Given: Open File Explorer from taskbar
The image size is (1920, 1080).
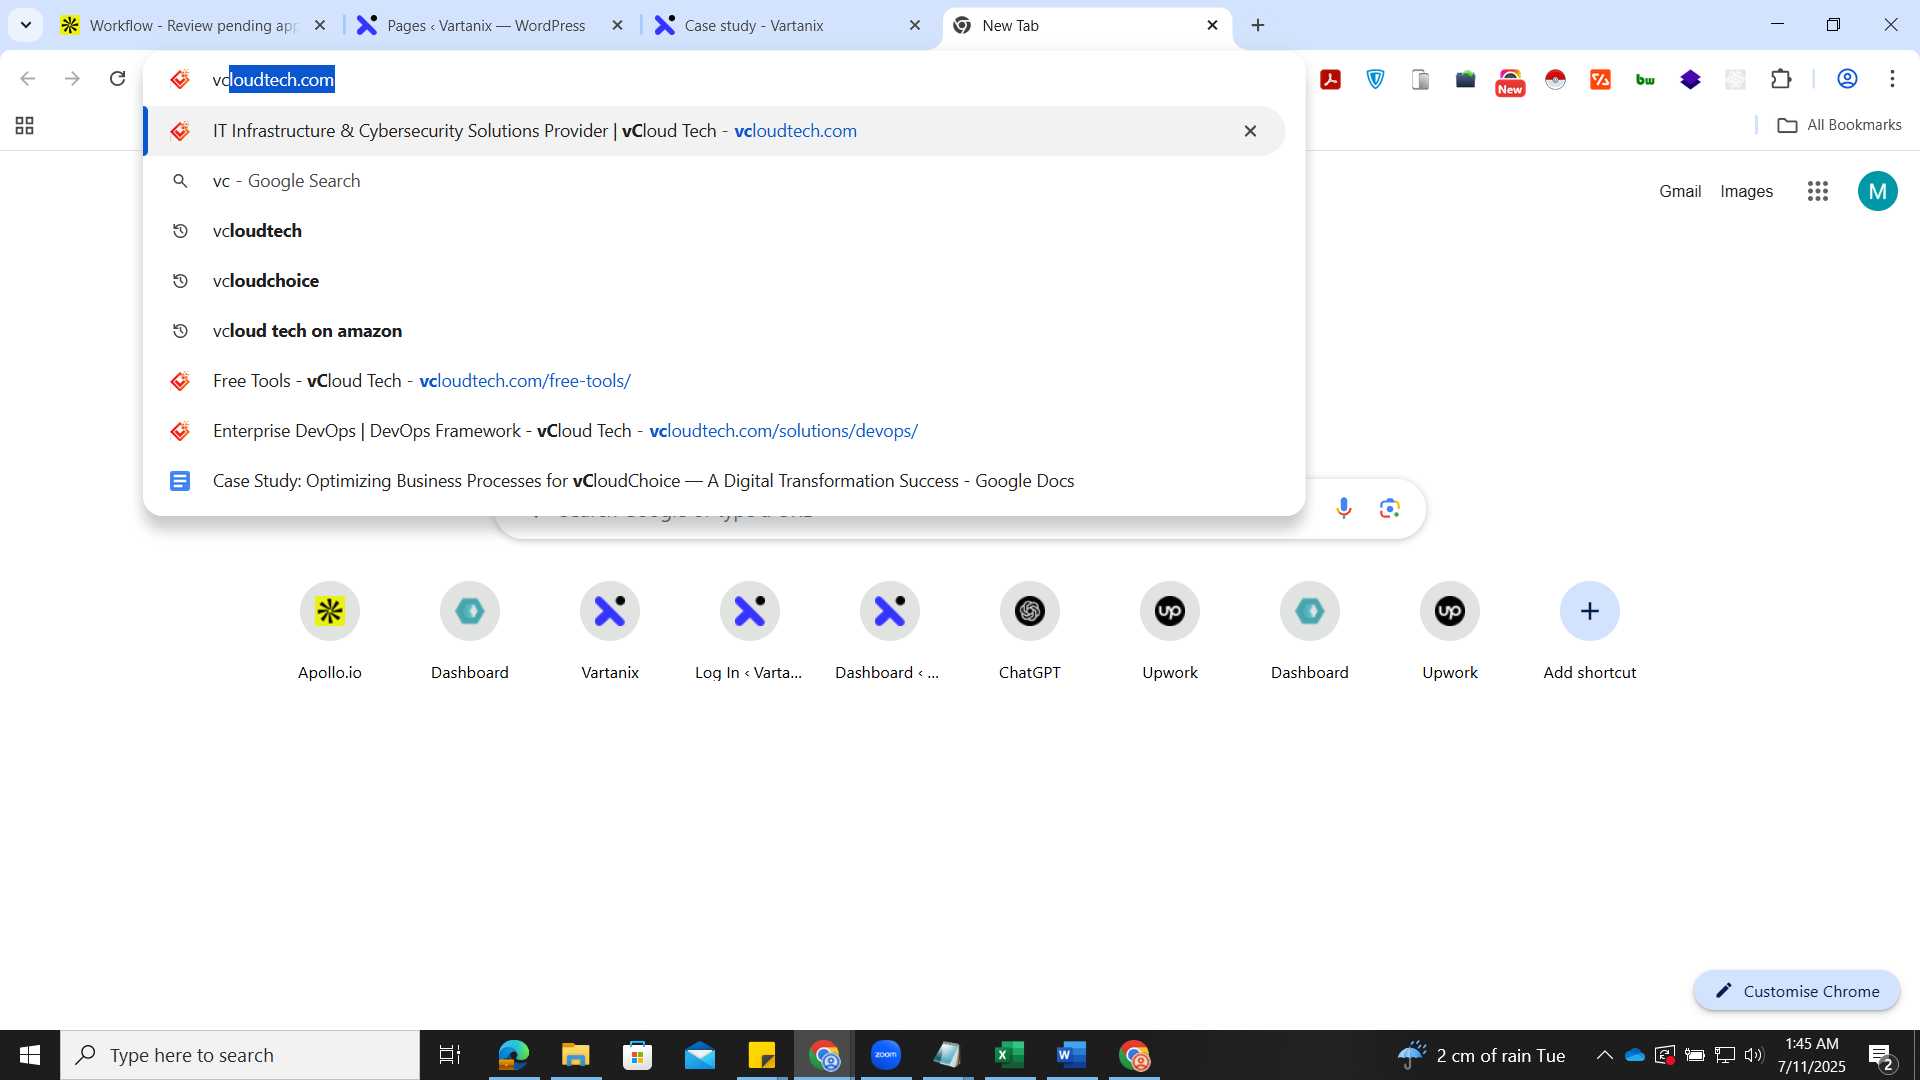Looking at the screenshot, I should pos(575,1055).
